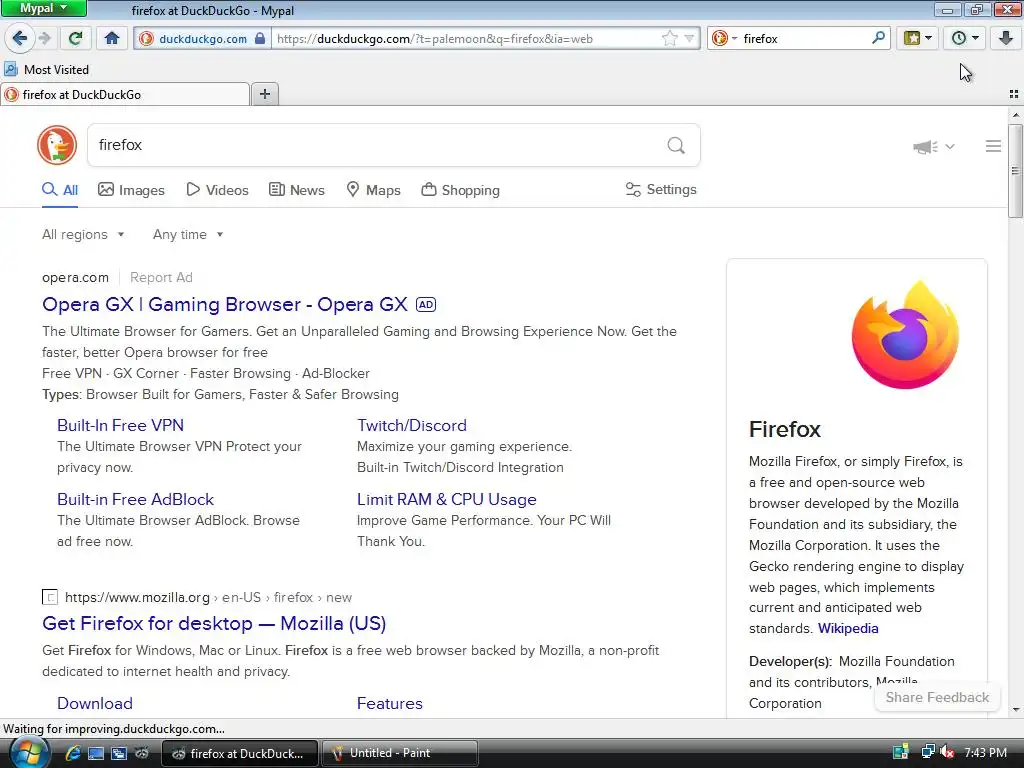Viewport: 1024px width, 768px height.
Task: Submit search with page magnifier icon
Action: point(676,145)
